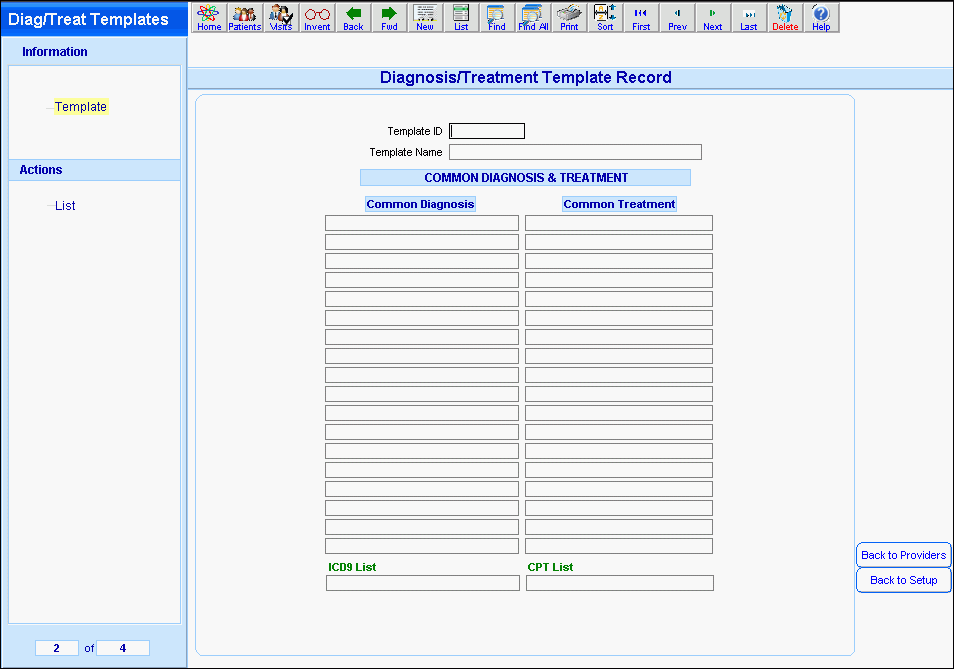Viewport: 954px width, 669px height.
Task: Go to Home via toolbar icon
Action: pos(209,17)
